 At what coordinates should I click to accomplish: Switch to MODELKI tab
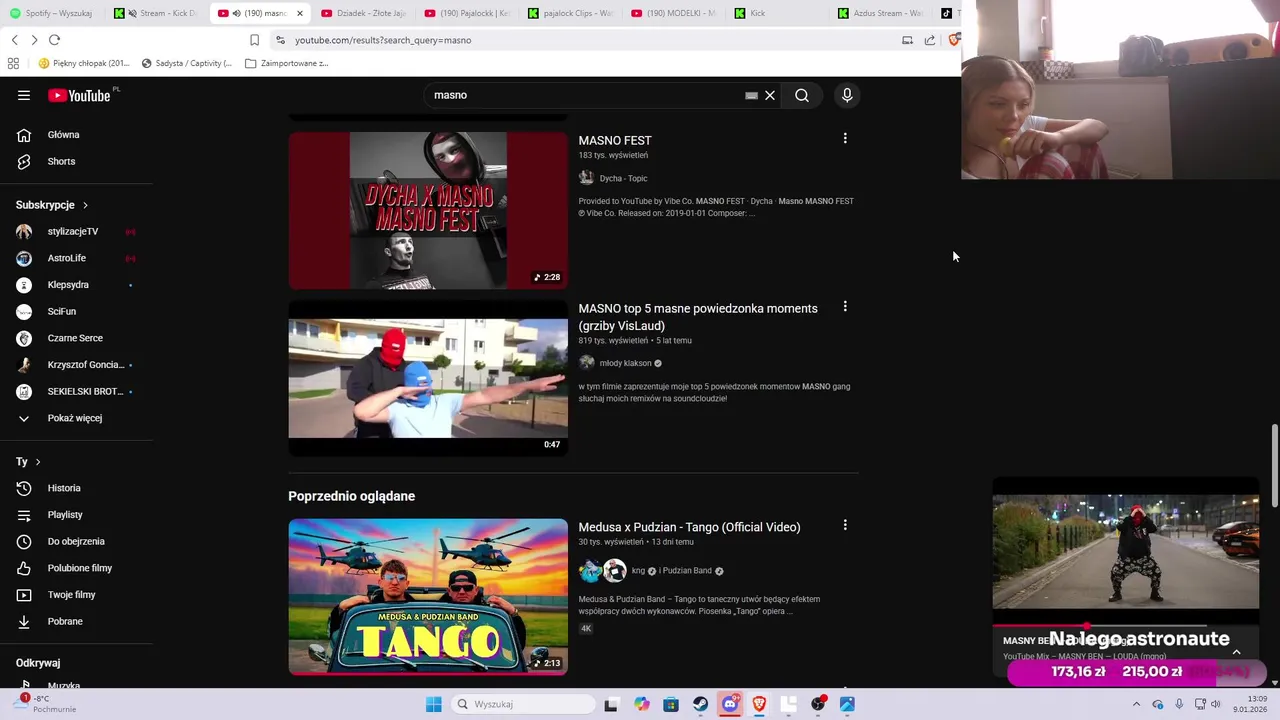click(674, 13)
